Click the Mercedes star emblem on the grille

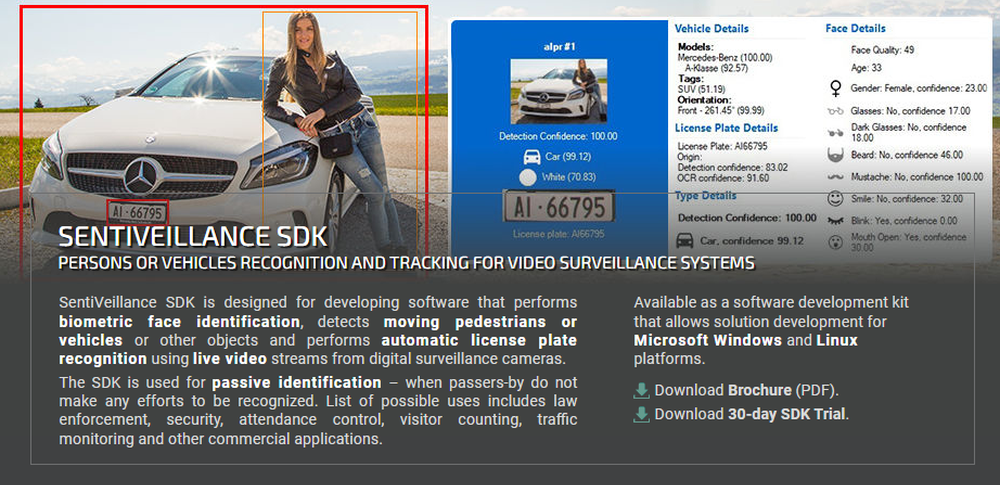[x=142, y=177]
